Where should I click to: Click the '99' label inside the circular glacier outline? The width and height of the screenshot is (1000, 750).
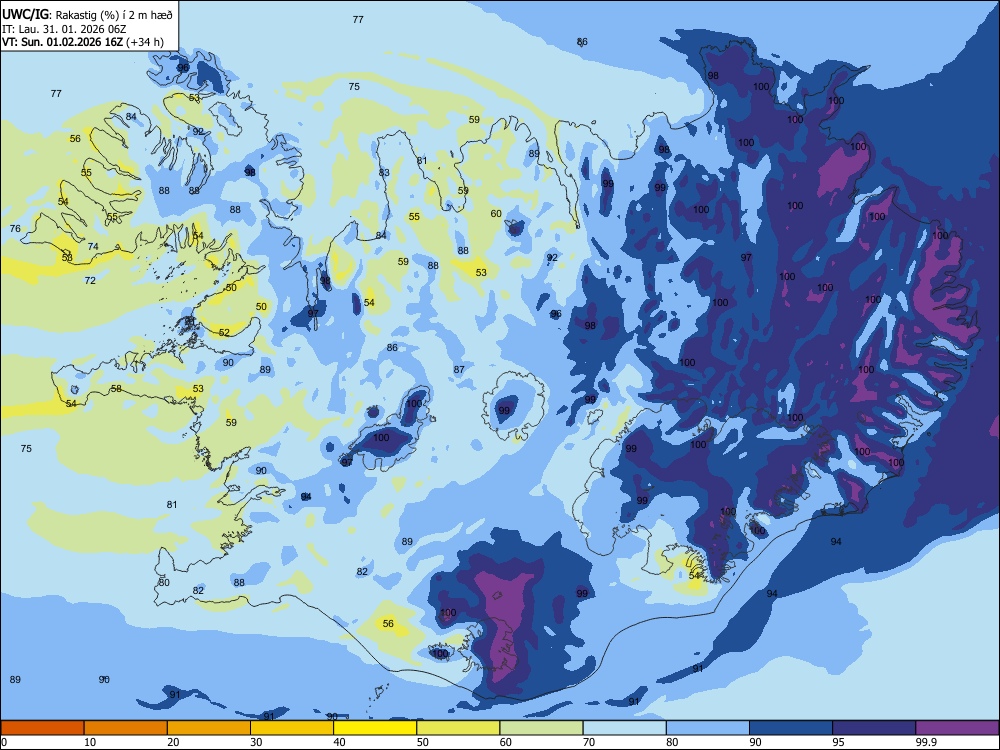click(504, 410)
